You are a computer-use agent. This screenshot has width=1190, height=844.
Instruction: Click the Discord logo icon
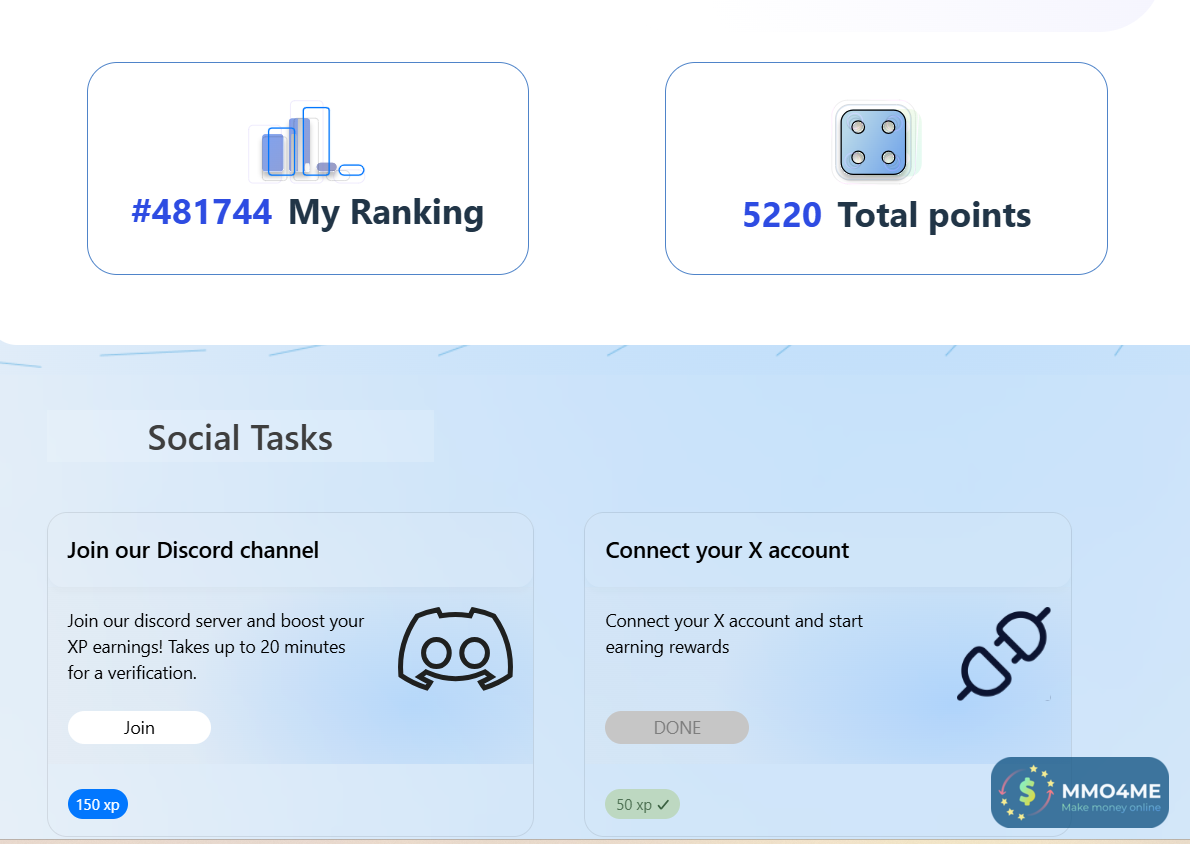(455, 648)
